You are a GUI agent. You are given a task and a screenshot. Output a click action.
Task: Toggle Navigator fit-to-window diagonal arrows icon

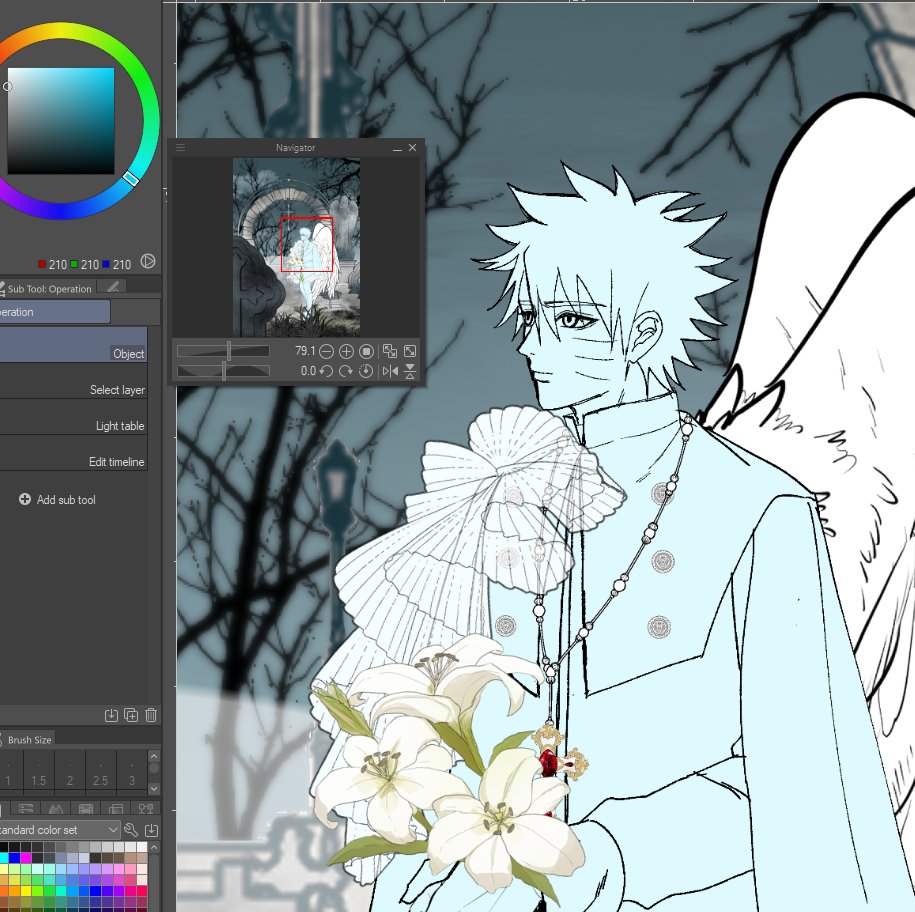click(x=410, y=351)
